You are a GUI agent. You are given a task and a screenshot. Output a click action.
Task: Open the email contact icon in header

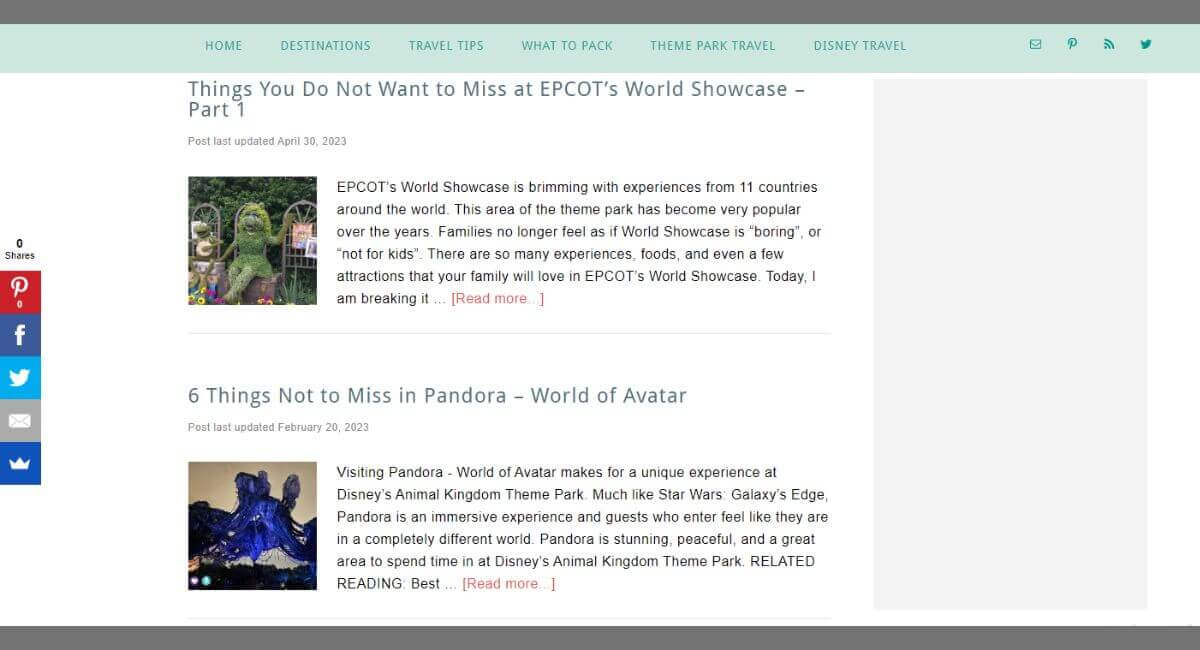[x=1035, y=44]
